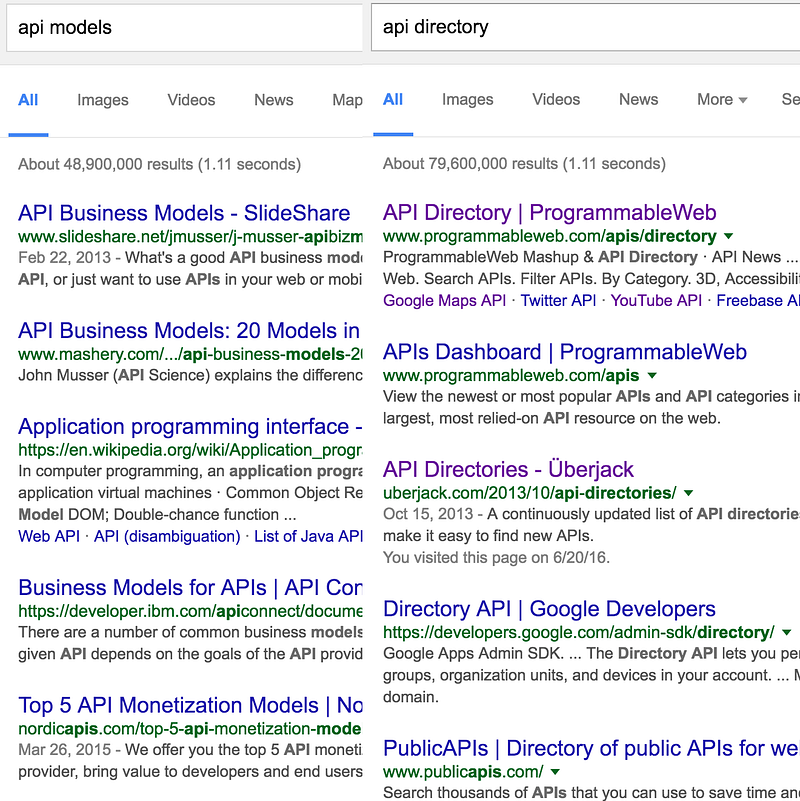This screenshot has width=800, height=801.
Task: Focus the 'api directory' search field
Action: coord(585,27)
